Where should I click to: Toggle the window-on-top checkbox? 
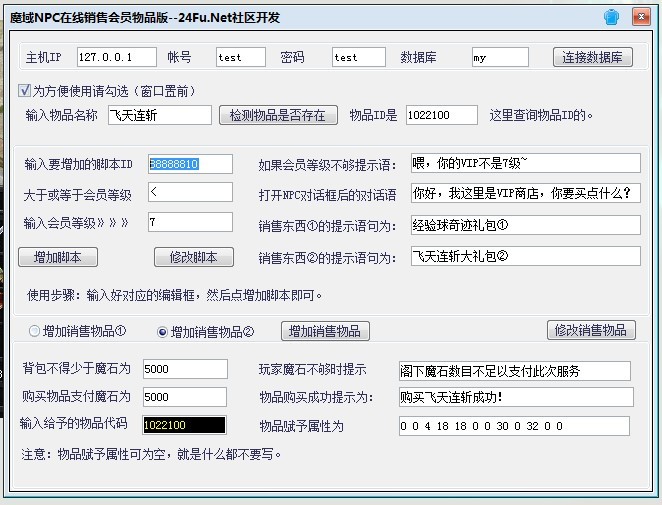click(x=25, y=90)
